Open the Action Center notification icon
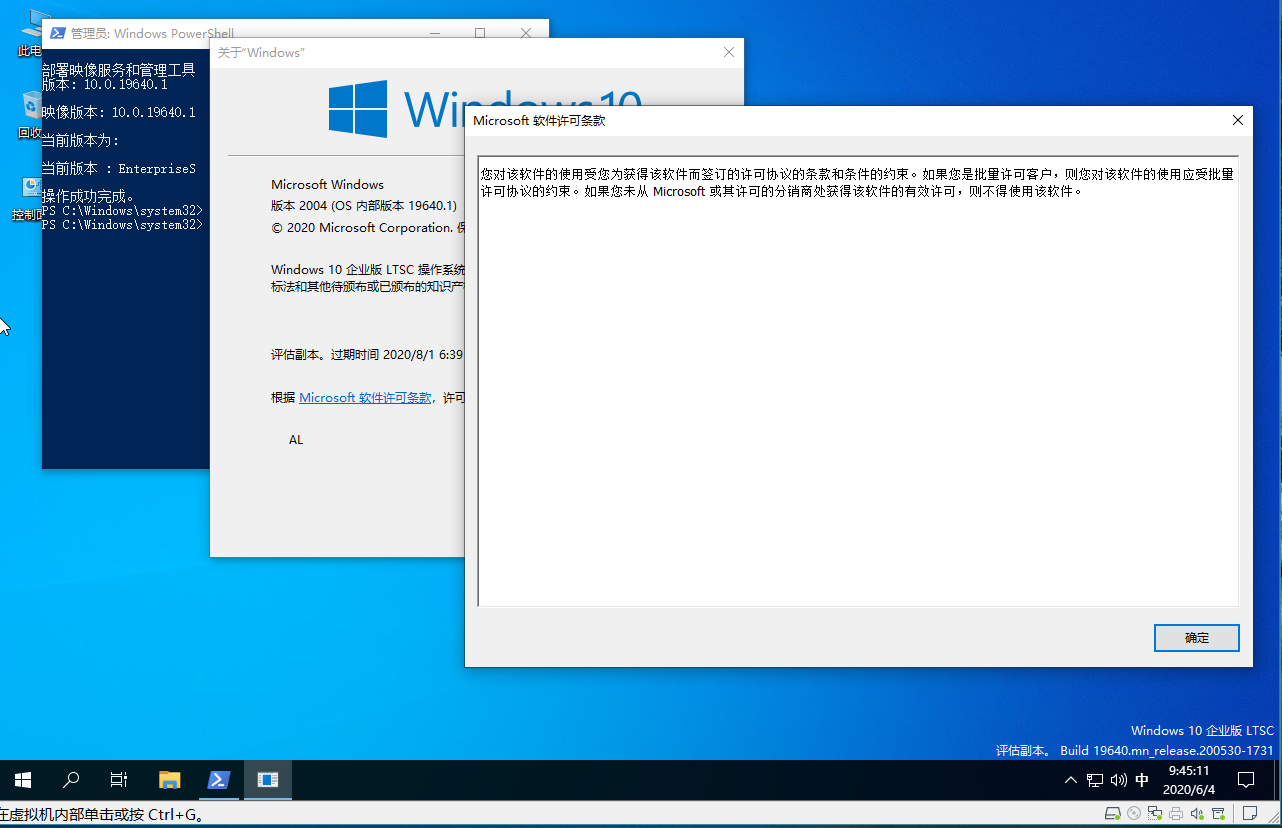 coord(1246,780)
